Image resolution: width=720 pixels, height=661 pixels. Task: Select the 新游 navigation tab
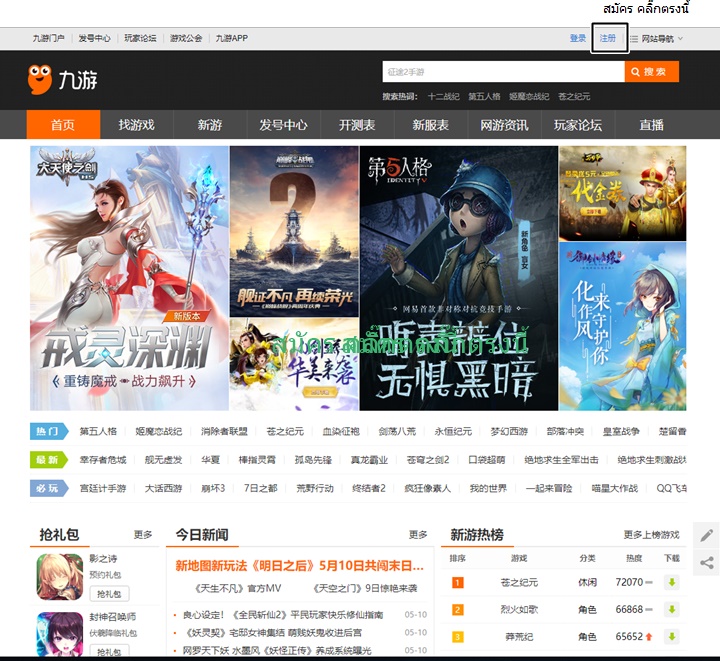210,124
